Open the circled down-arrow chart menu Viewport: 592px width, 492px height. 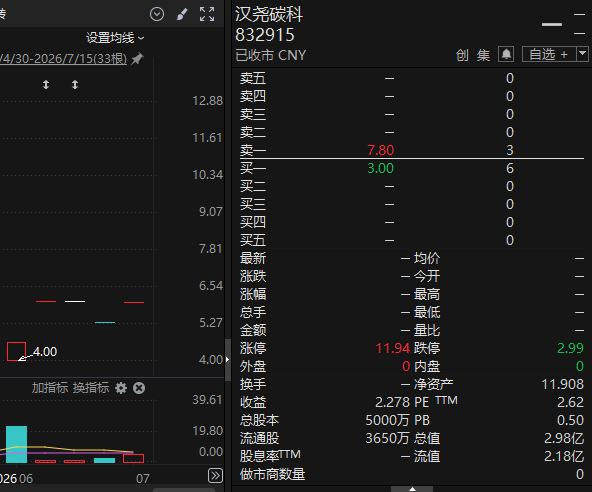coord(157,14)
